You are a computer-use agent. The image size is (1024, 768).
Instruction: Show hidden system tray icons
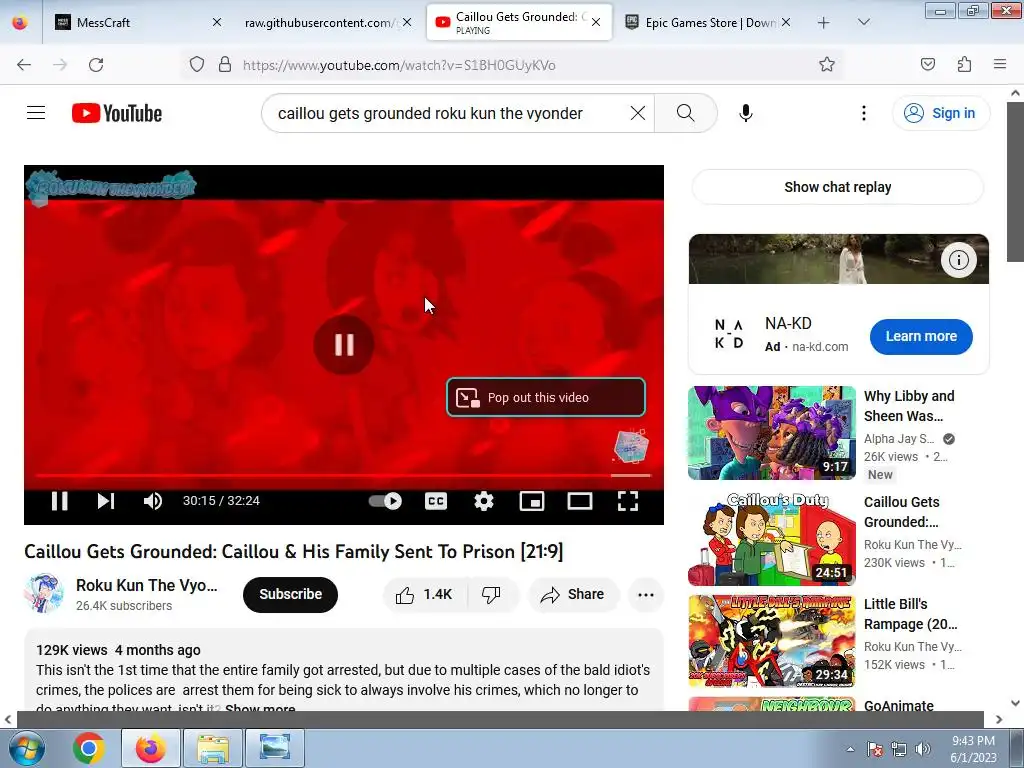(x=850, y=749)
